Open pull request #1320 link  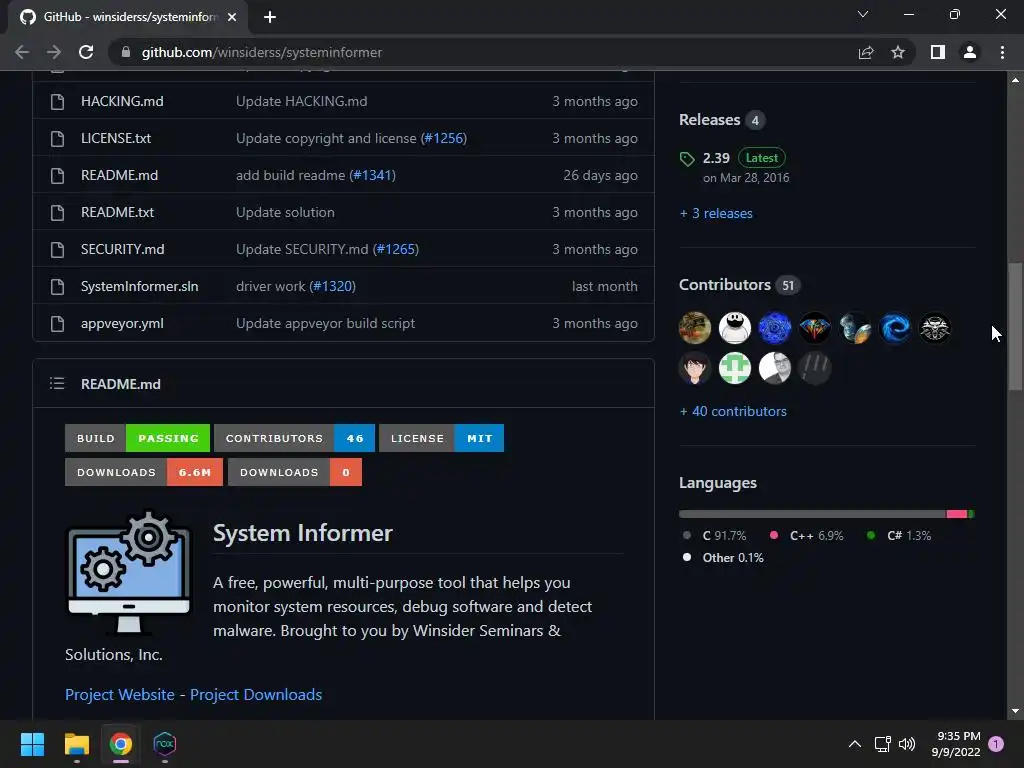[x=332, y=286]
